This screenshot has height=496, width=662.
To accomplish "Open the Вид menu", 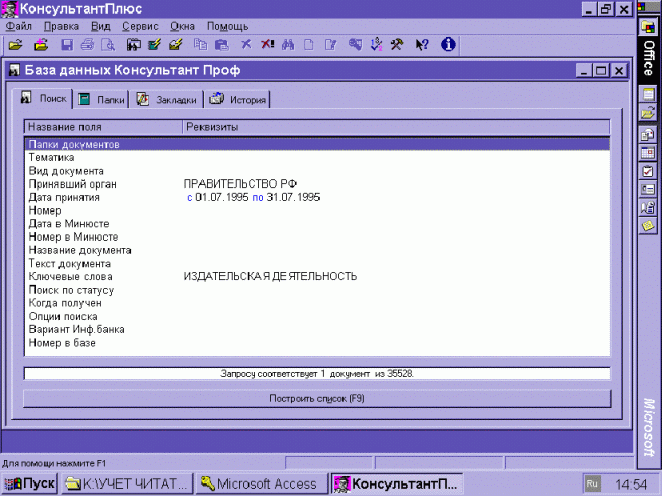I will (x=101, y=26).
